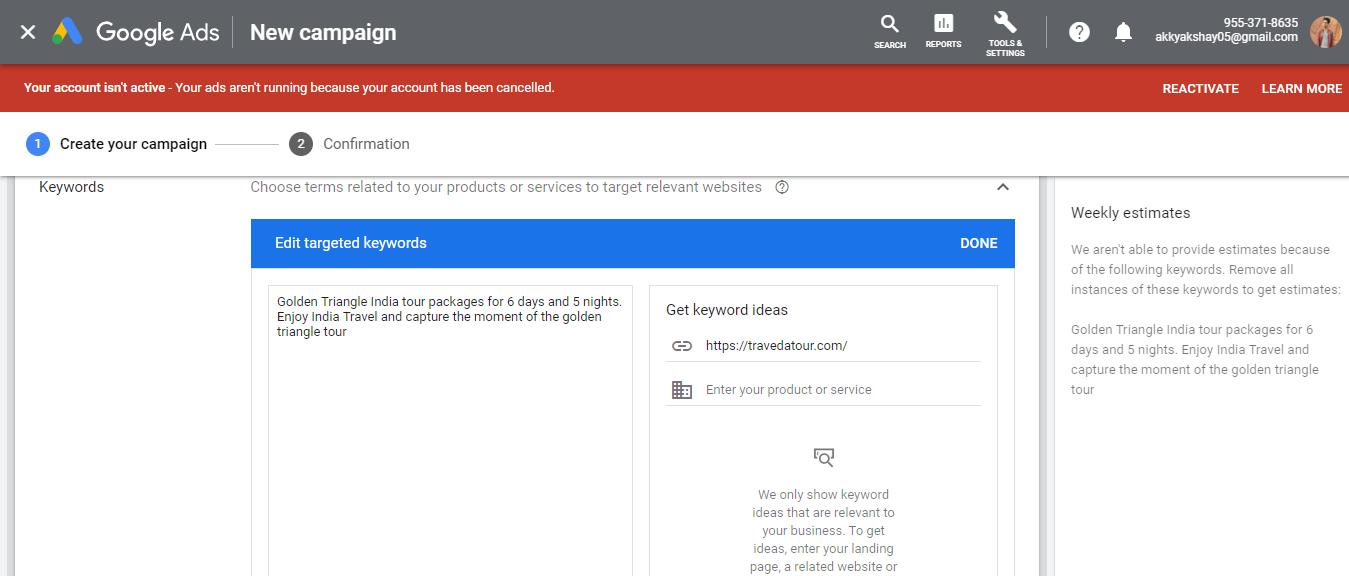Collapse the Keywords section chevron
Image resolution: width=1349 pixels, height=576 pixels.
click(x=1003, y=186)
